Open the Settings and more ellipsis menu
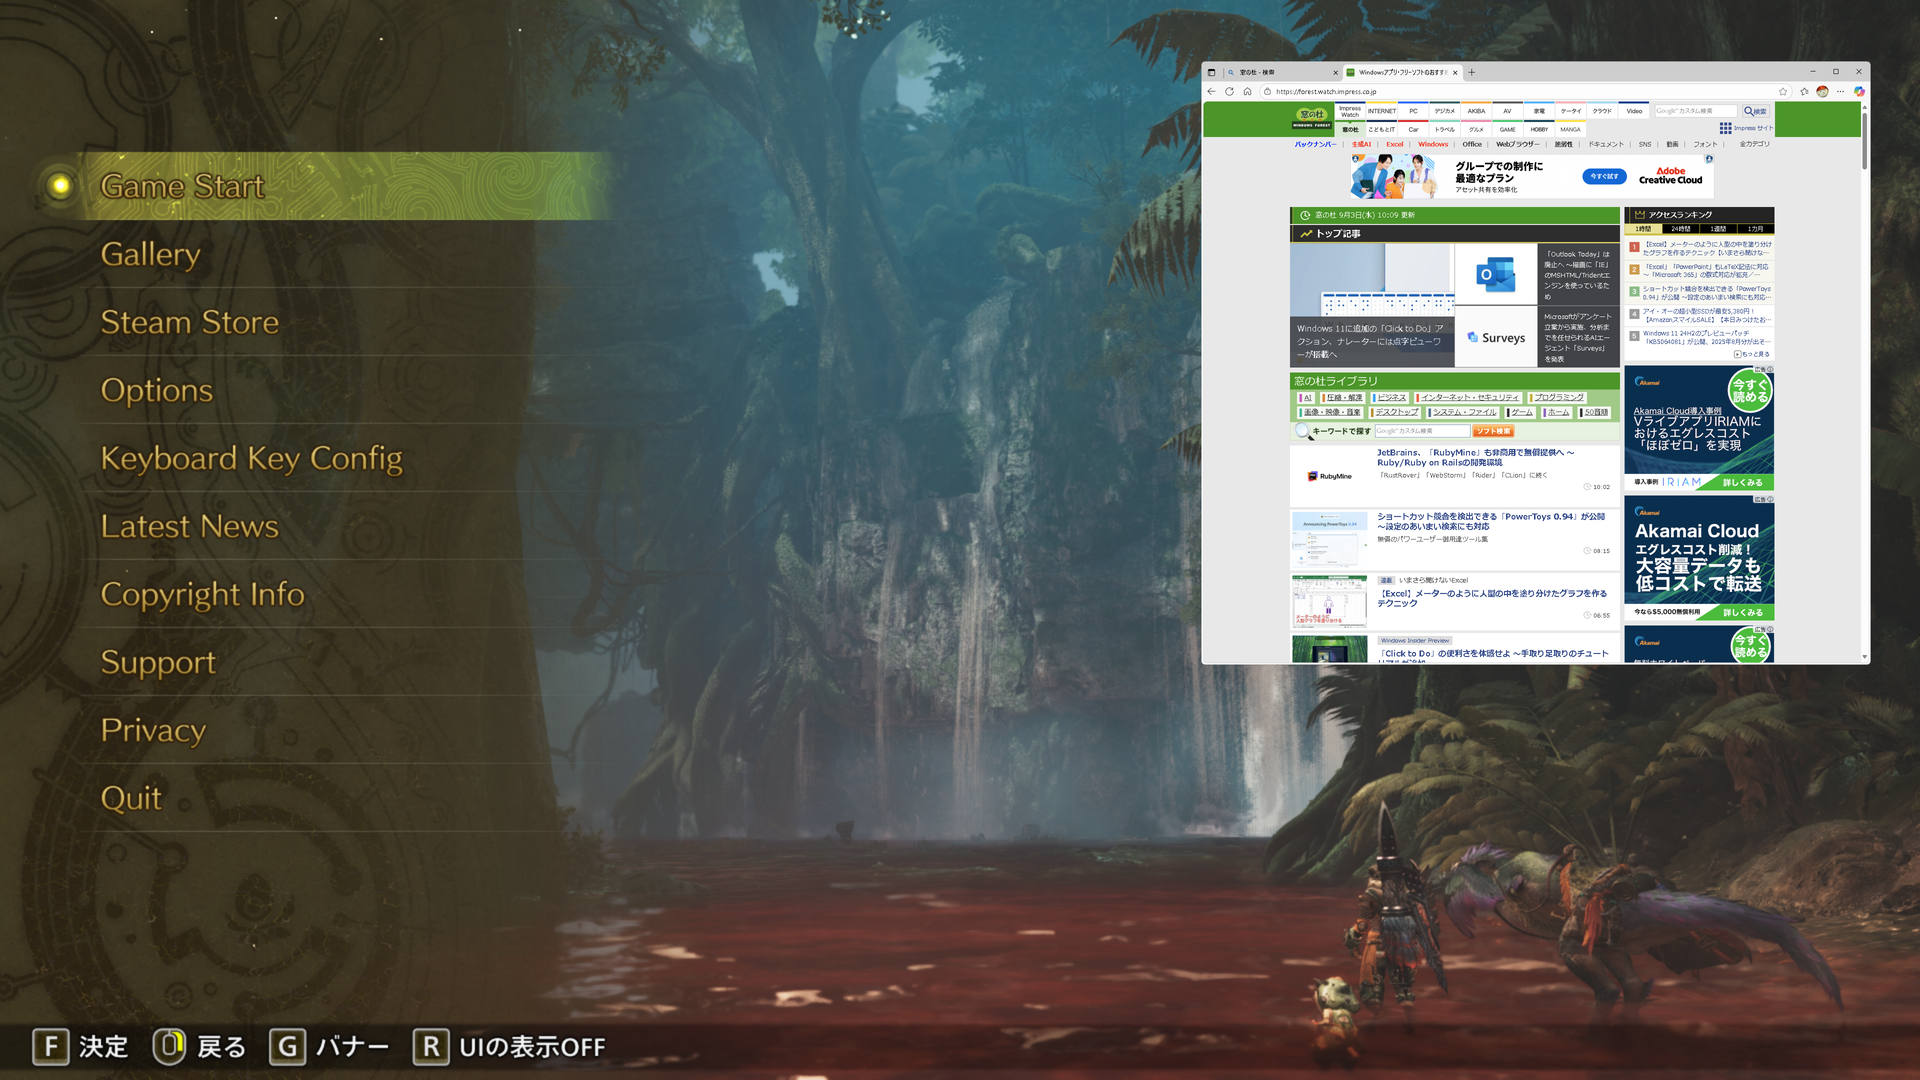This screenshot has height=1080, width=1920. [x=1840, y=91]
